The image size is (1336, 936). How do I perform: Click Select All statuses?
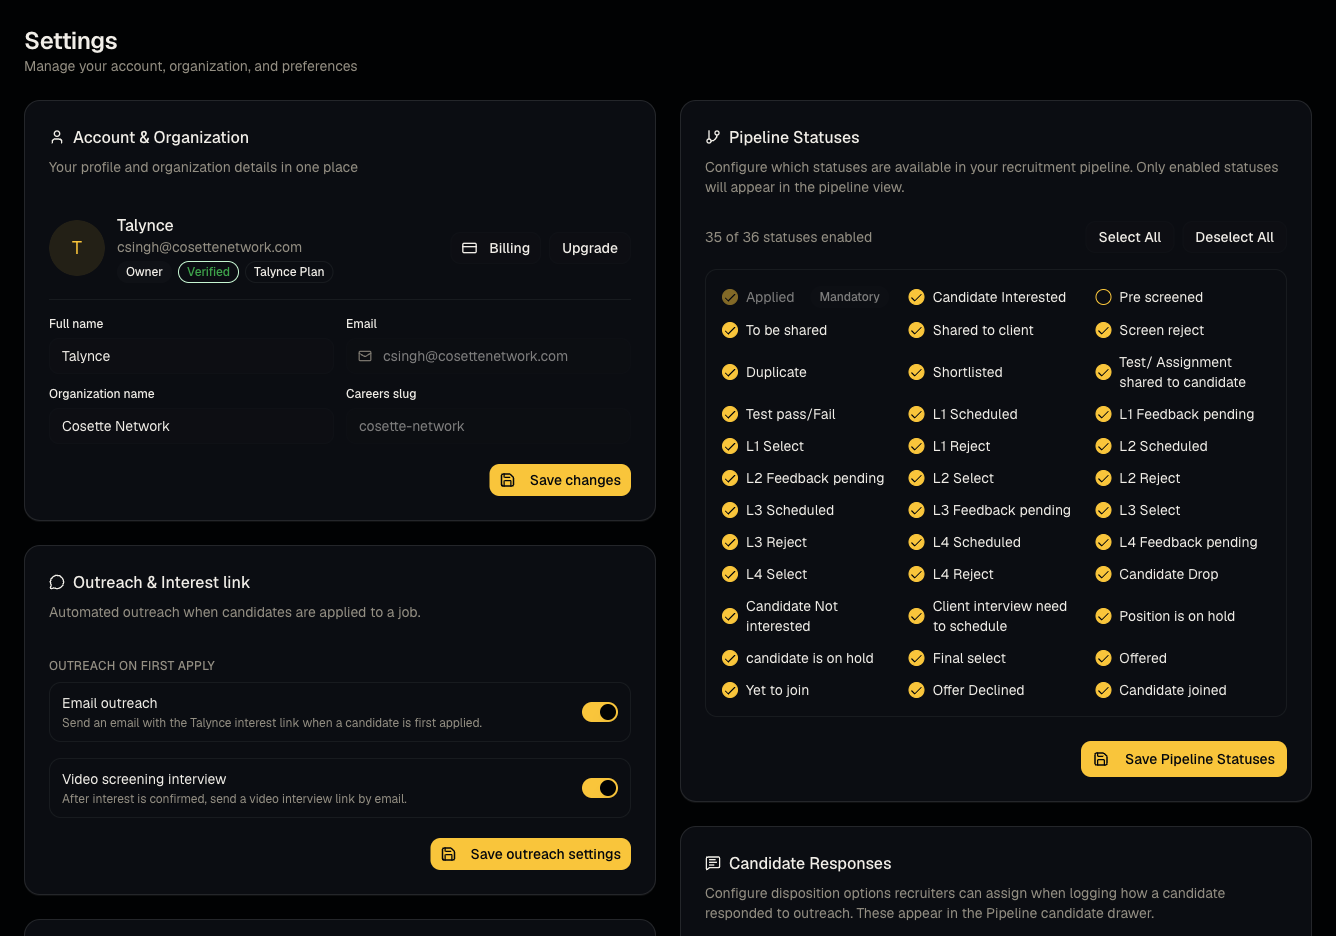pyautogui.click(x=1130, y=237)
